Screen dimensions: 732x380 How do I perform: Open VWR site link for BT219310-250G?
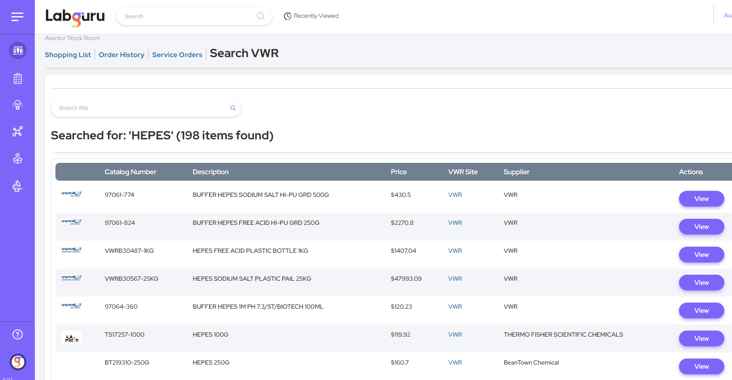[455, 362]
